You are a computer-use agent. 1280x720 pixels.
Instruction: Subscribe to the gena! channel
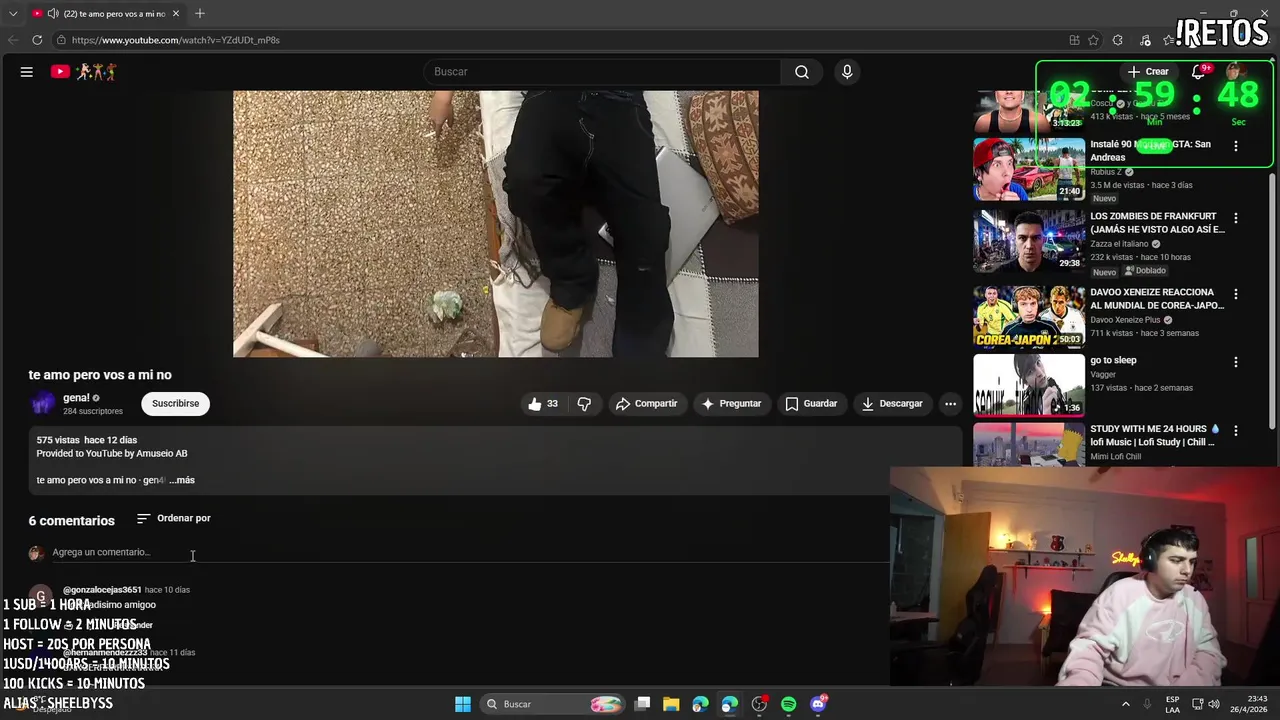click(175, 404)
